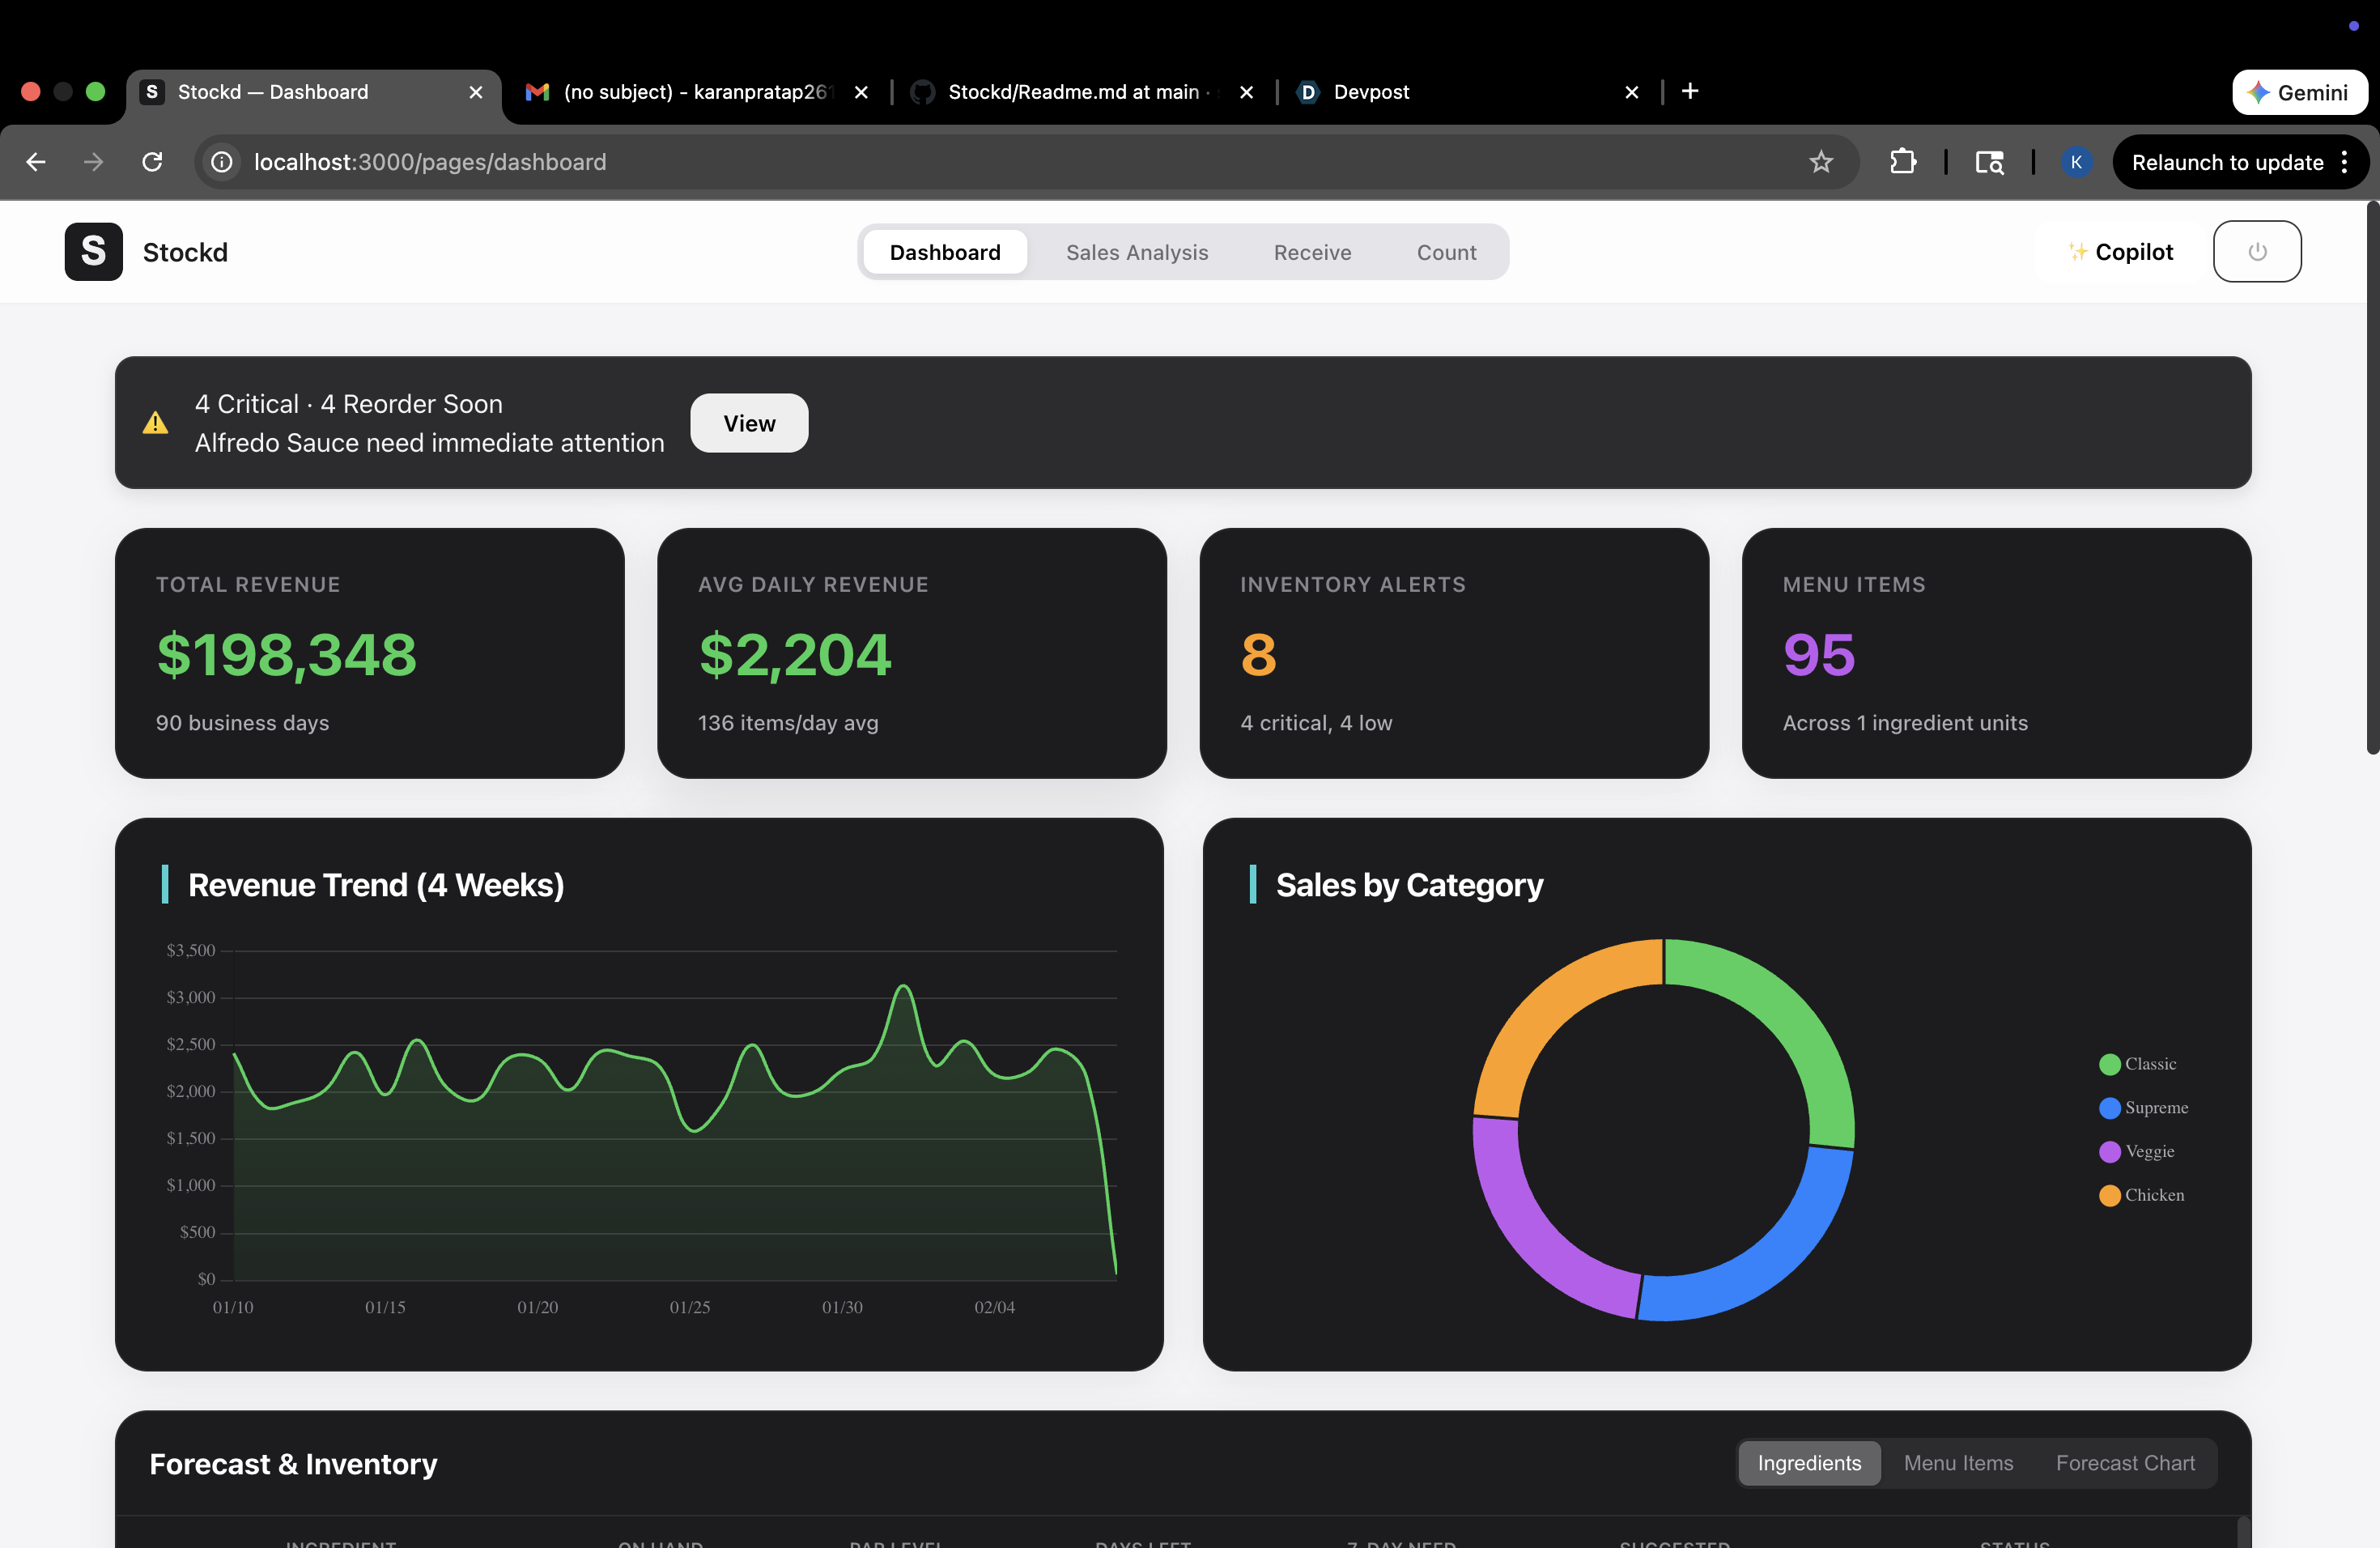Open the browser extensions puzzle icon
The image size is (2380, 1548).
tap(1902, 162)
